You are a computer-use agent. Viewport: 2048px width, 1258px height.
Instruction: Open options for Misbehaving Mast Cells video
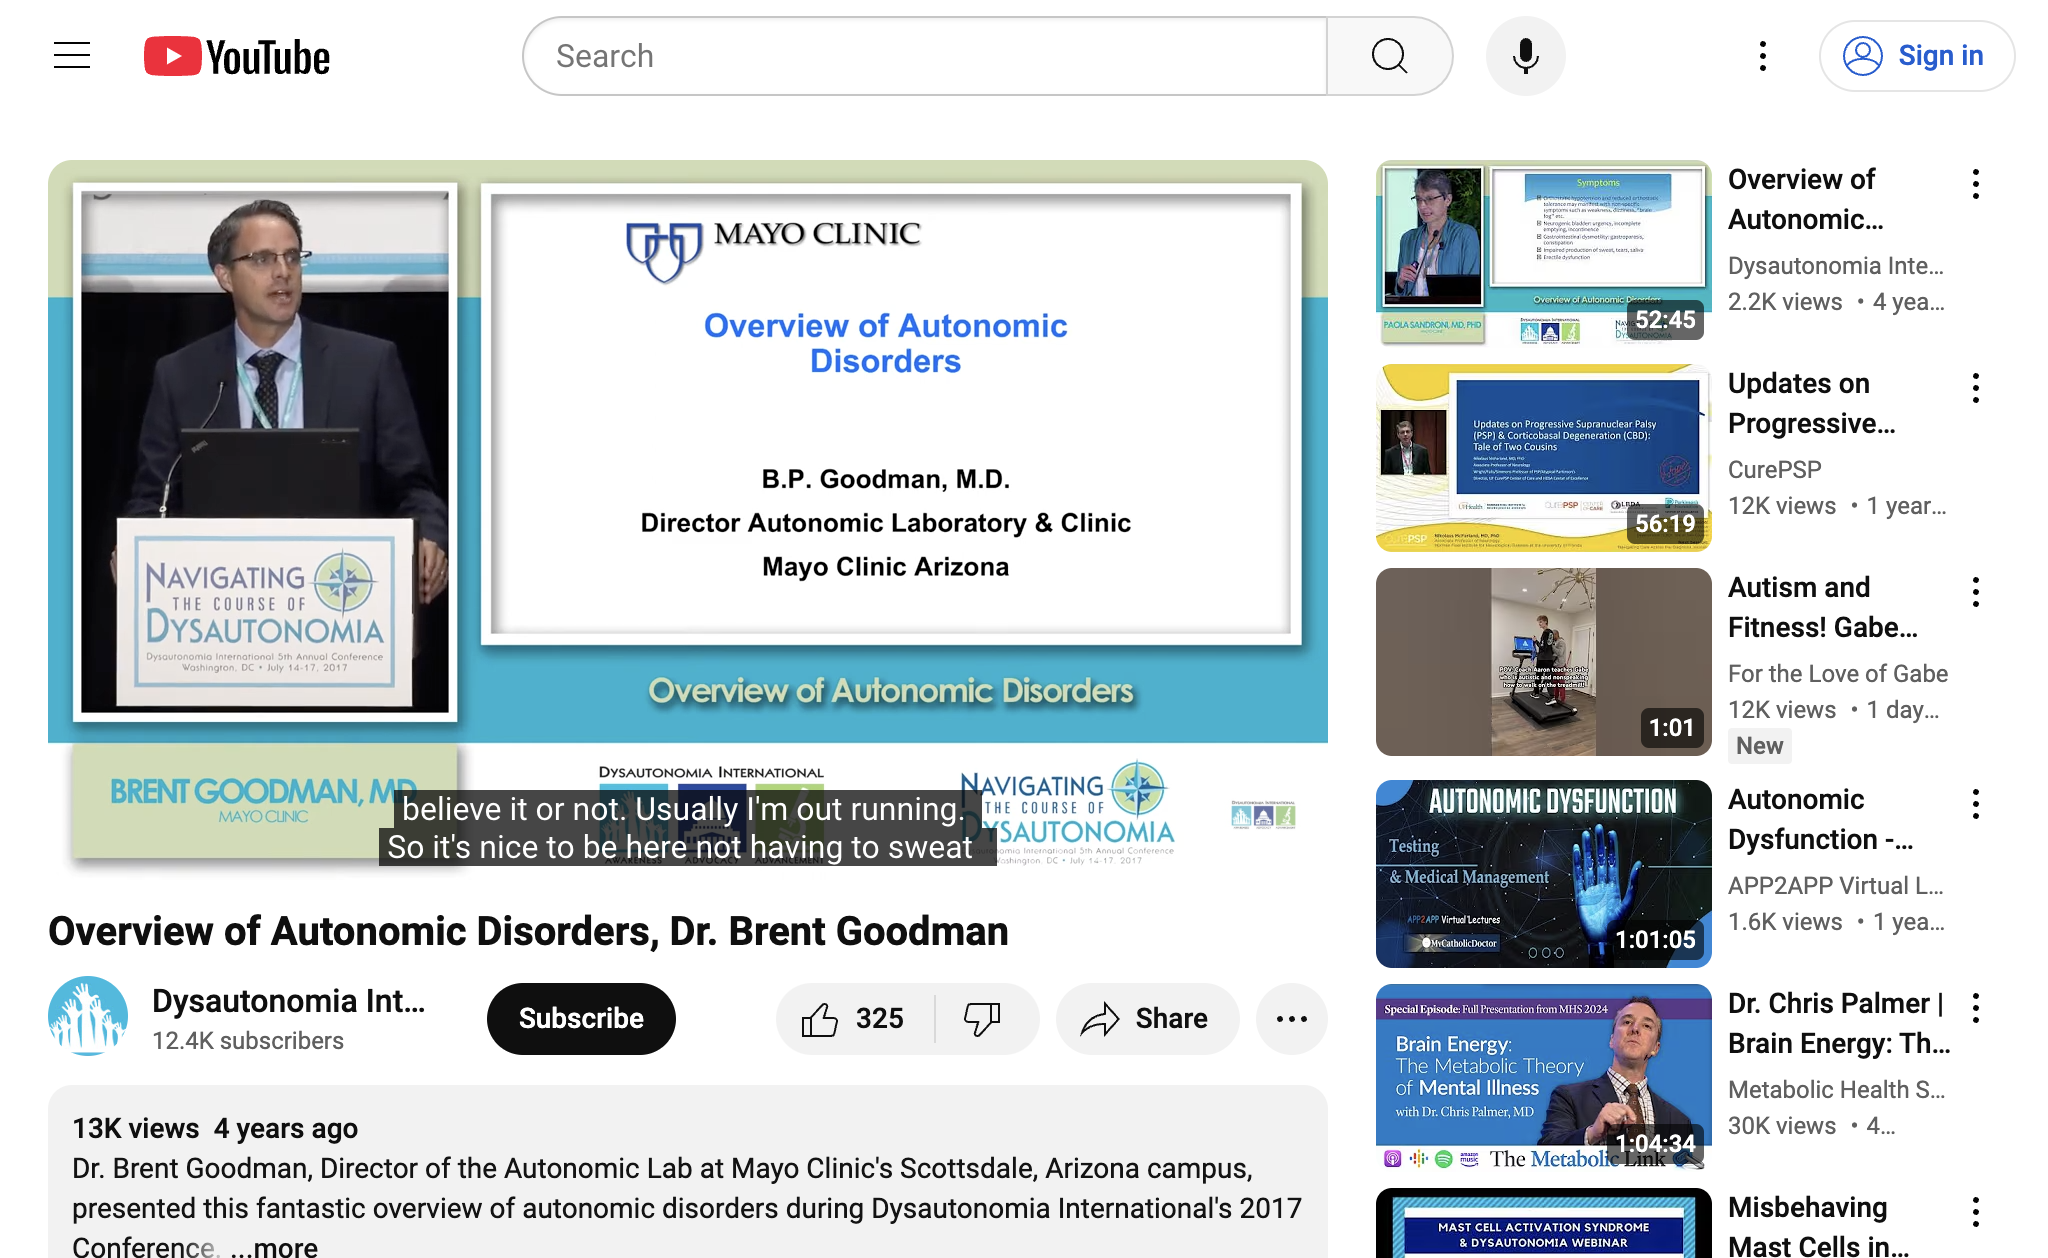pos(1975,1212)
